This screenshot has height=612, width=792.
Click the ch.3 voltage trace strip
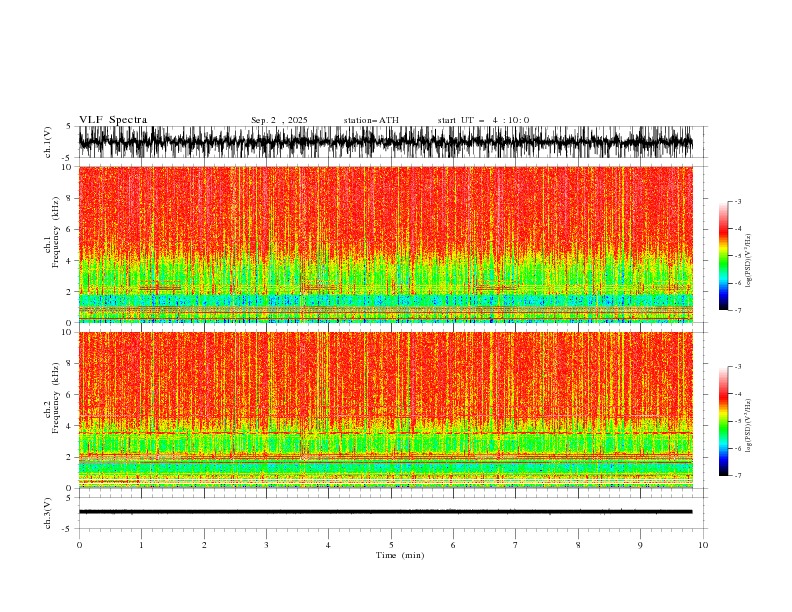pos(385,512)
